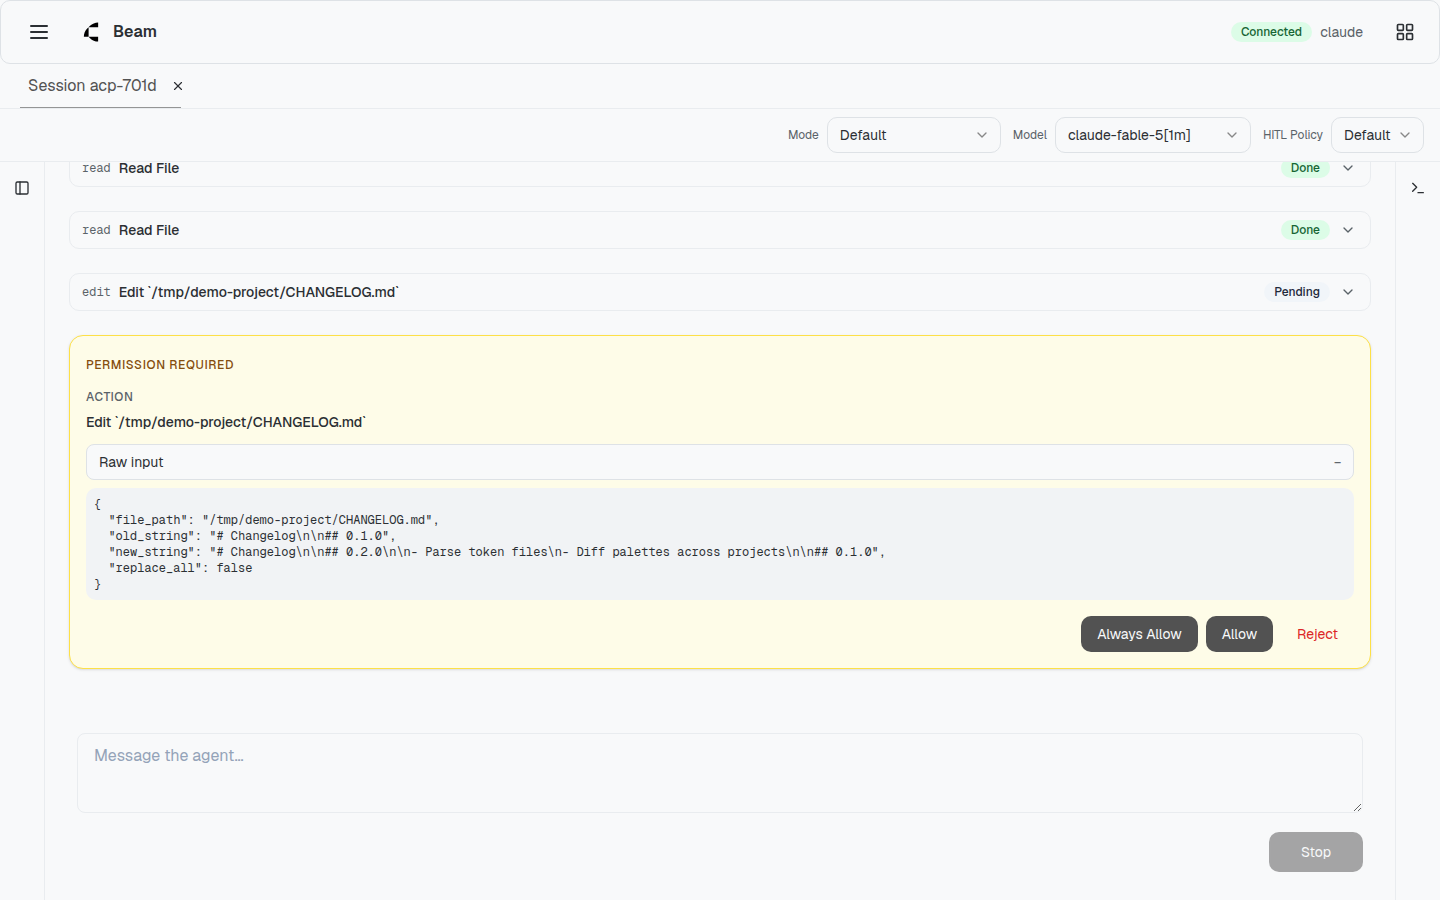The image size is (1440, 900).
Task: Expand the Edit CHANGELOG.md tool call chevron
Action: pyautogui.click(x=1348, y=292)
